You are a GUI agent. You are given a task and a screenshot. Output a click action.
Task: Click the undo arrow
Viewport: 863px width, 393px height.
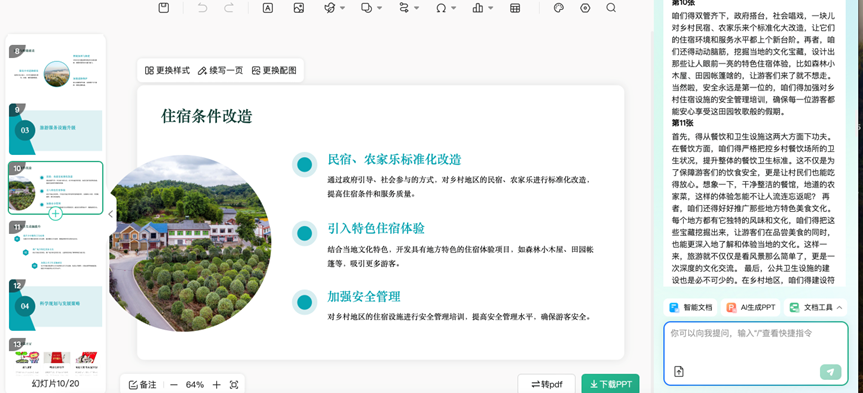(203, 8)
